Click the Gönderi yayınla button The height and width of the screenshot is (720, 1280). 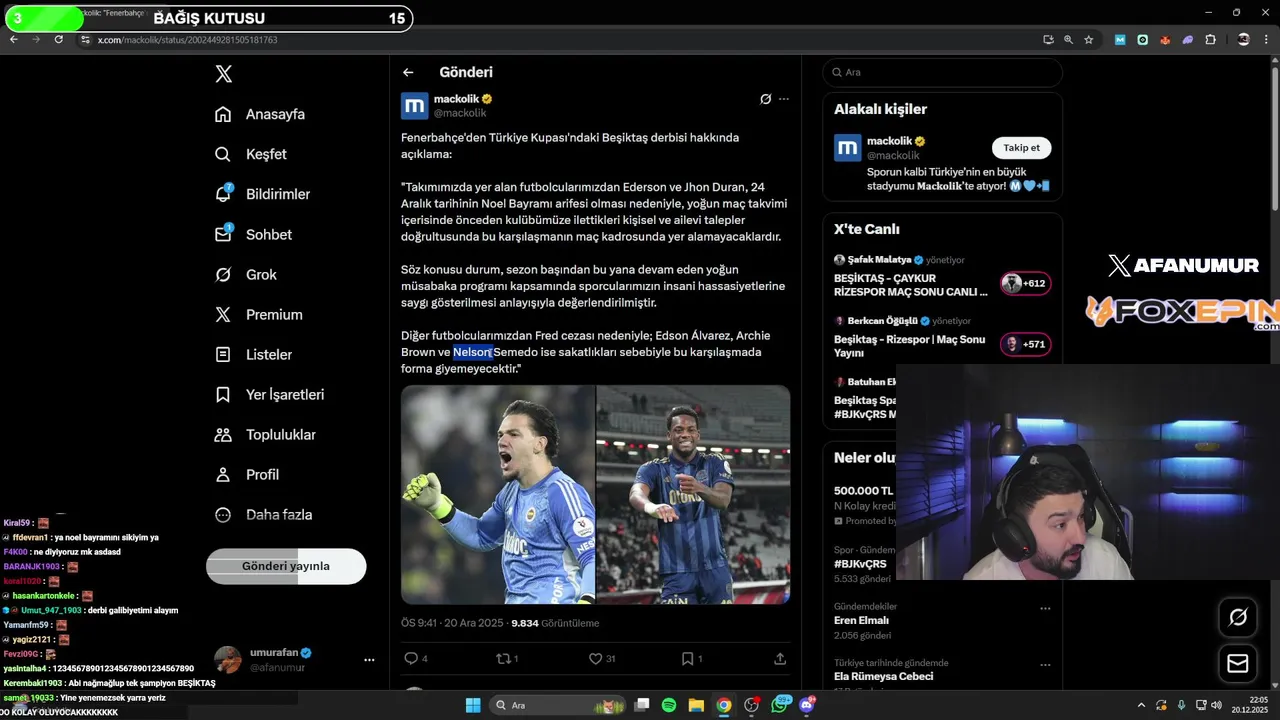286,566
